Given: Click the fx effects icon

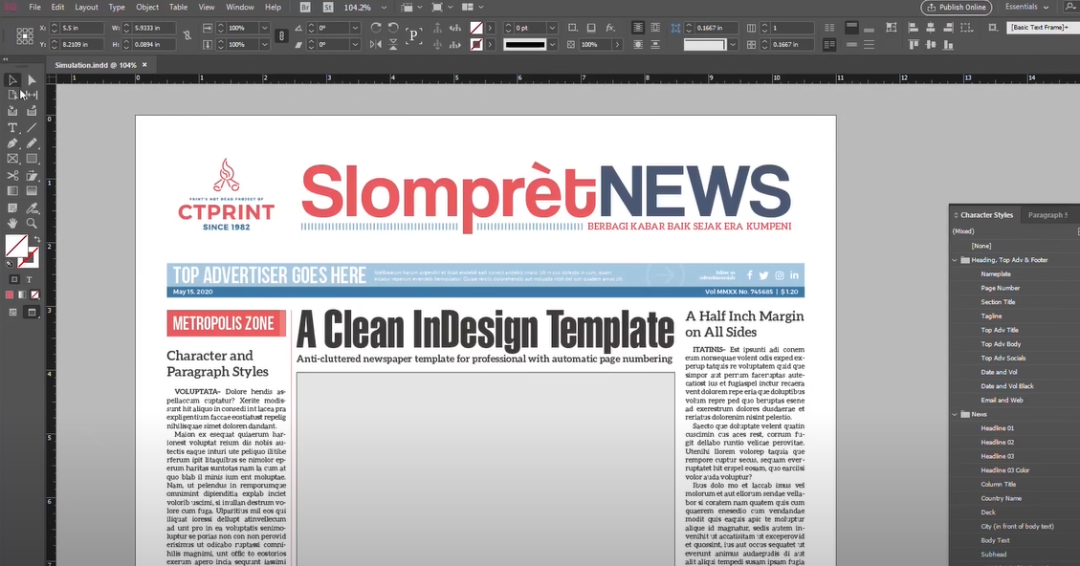Looking at the screenshot, I should click(610, 28).
